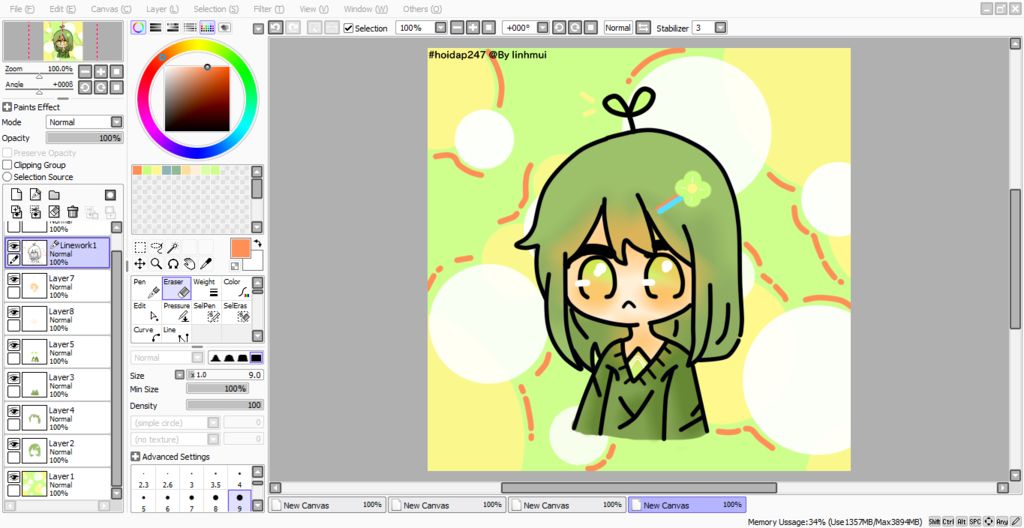
Task: Click the clear layer icon
Action: (54, 212)
